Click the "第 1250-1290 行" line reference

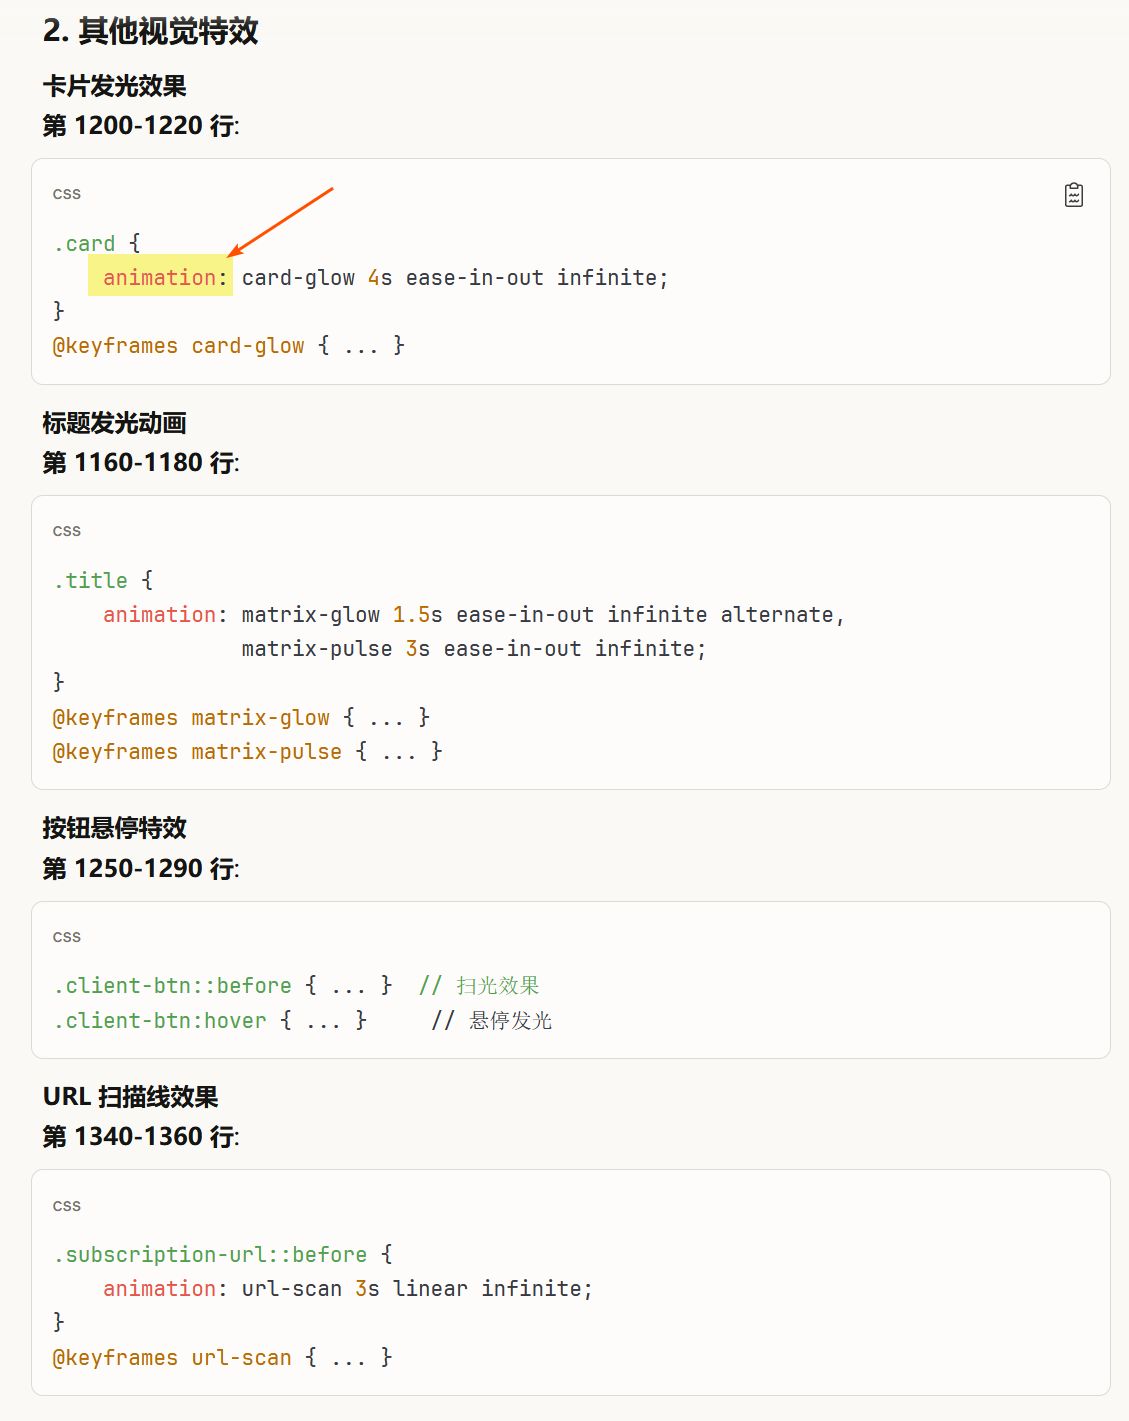click(x=141, y=869)
